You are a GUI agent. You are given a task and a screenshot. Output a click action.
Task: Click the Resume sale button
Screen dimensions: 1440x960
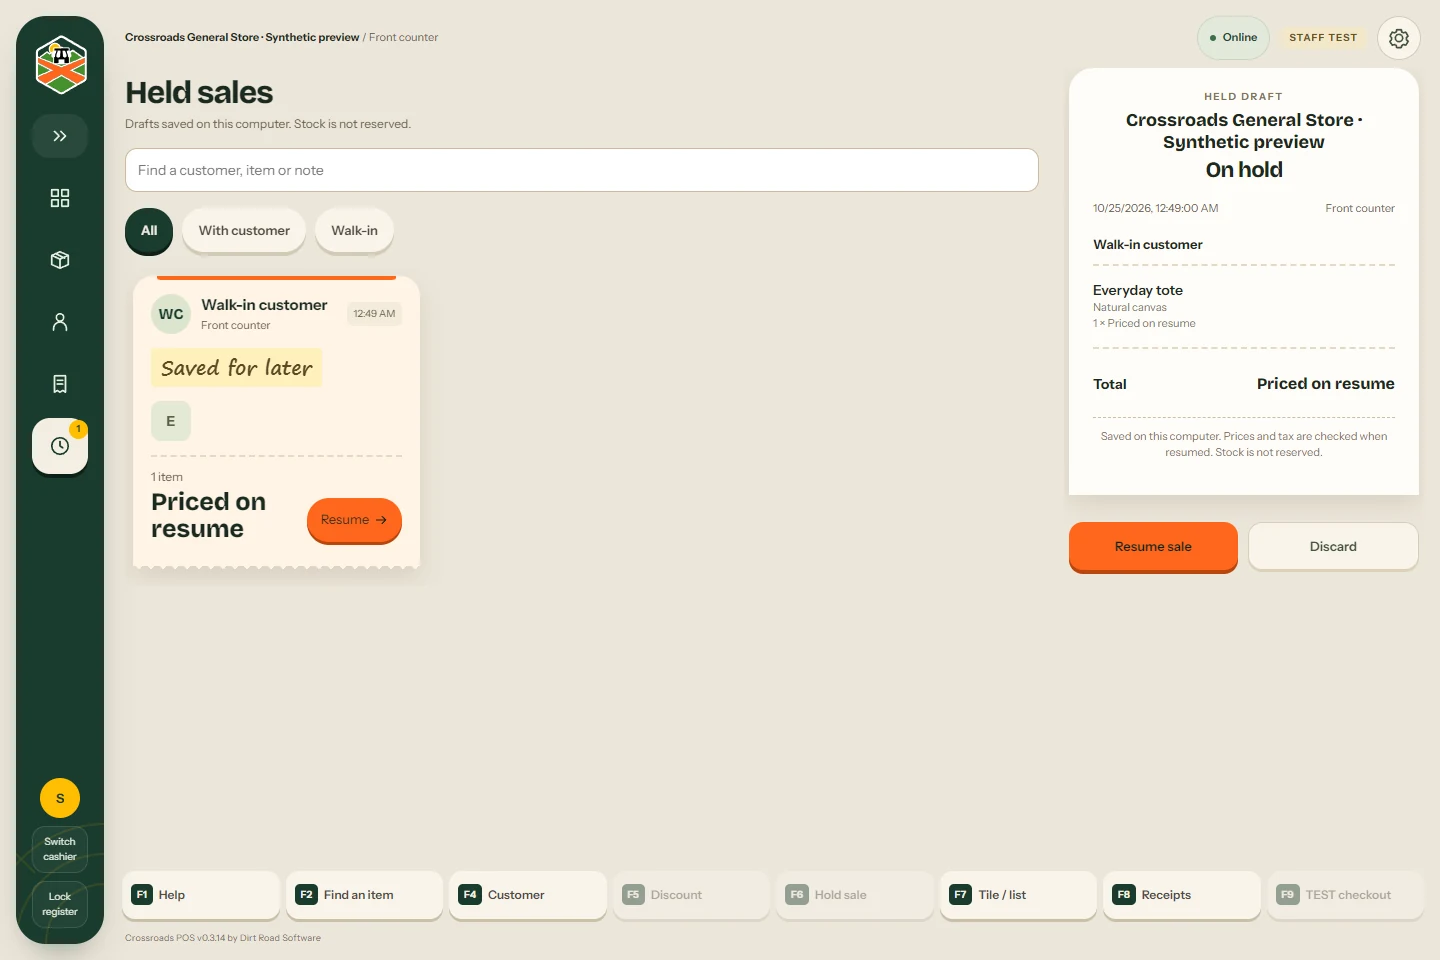pos(1153,547)
